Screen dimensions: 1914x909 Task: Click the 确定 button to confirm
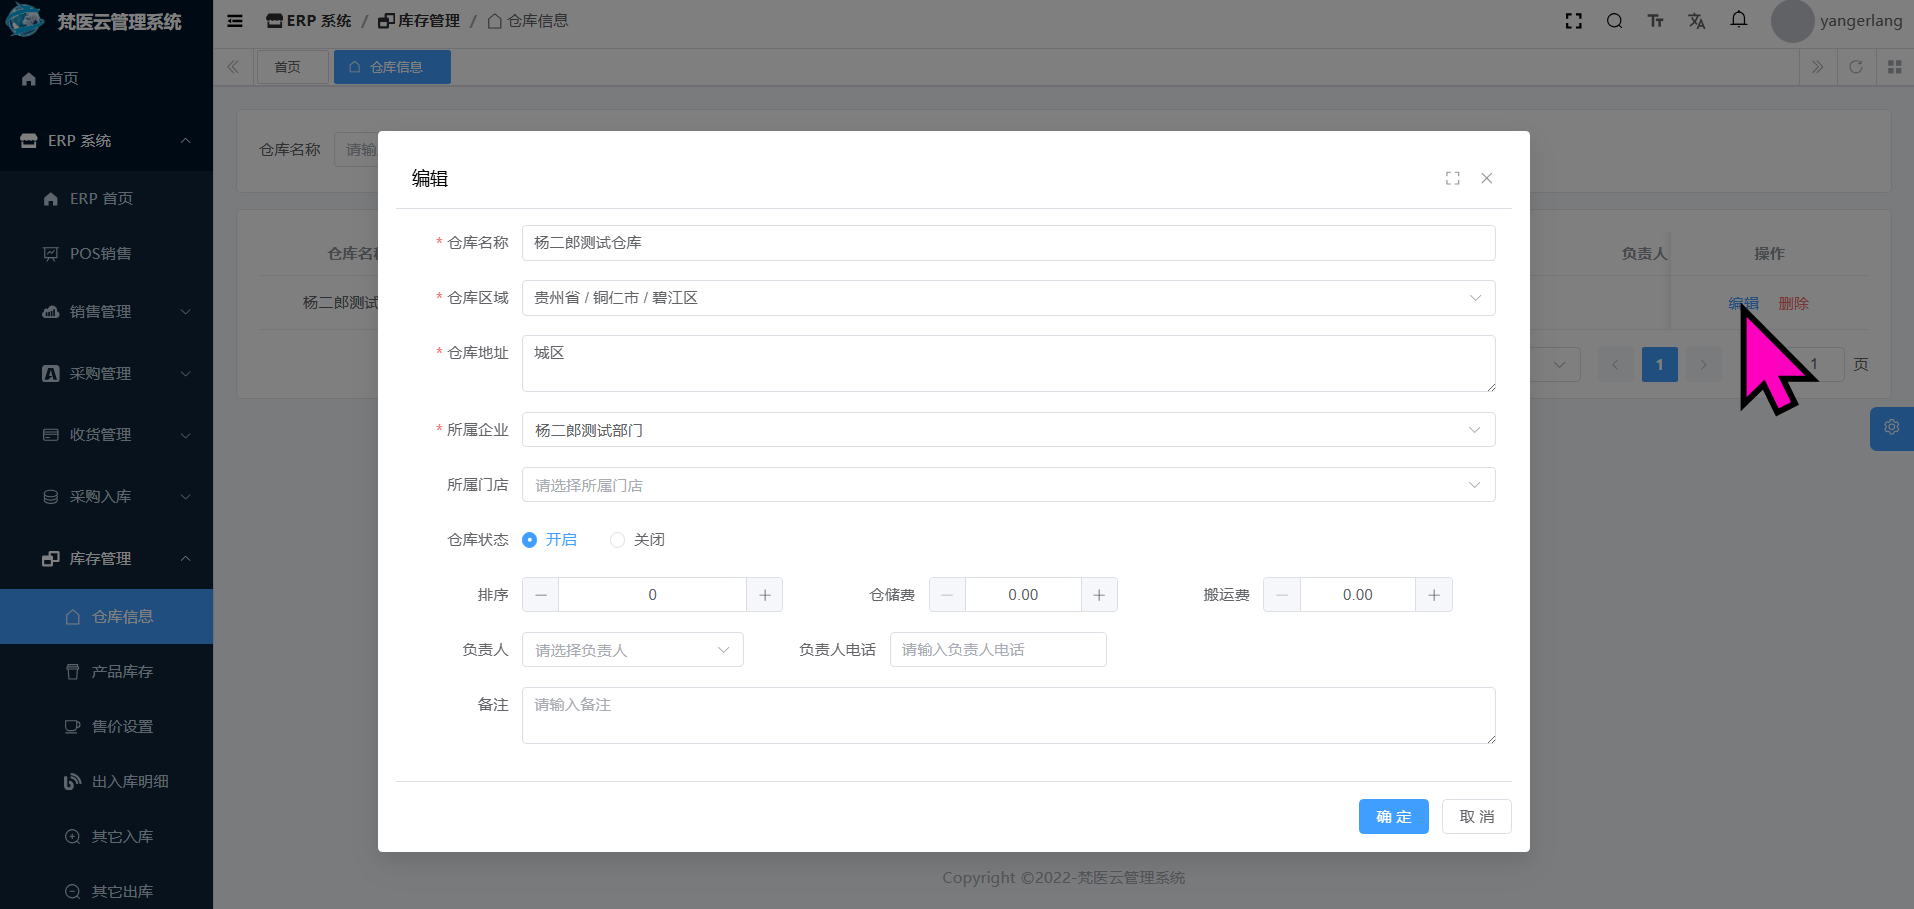point(1393,817)
